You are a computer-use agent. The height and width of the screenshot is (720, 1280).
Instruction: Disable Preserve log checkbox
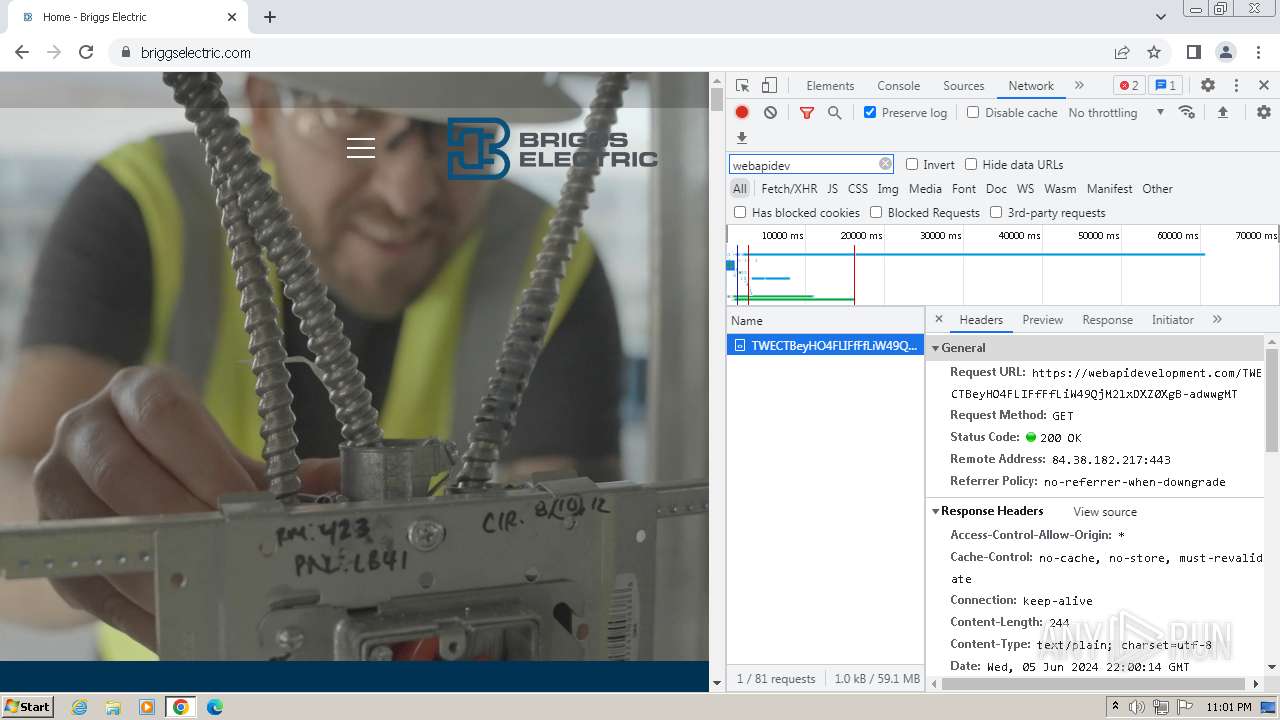click(870, 112)
